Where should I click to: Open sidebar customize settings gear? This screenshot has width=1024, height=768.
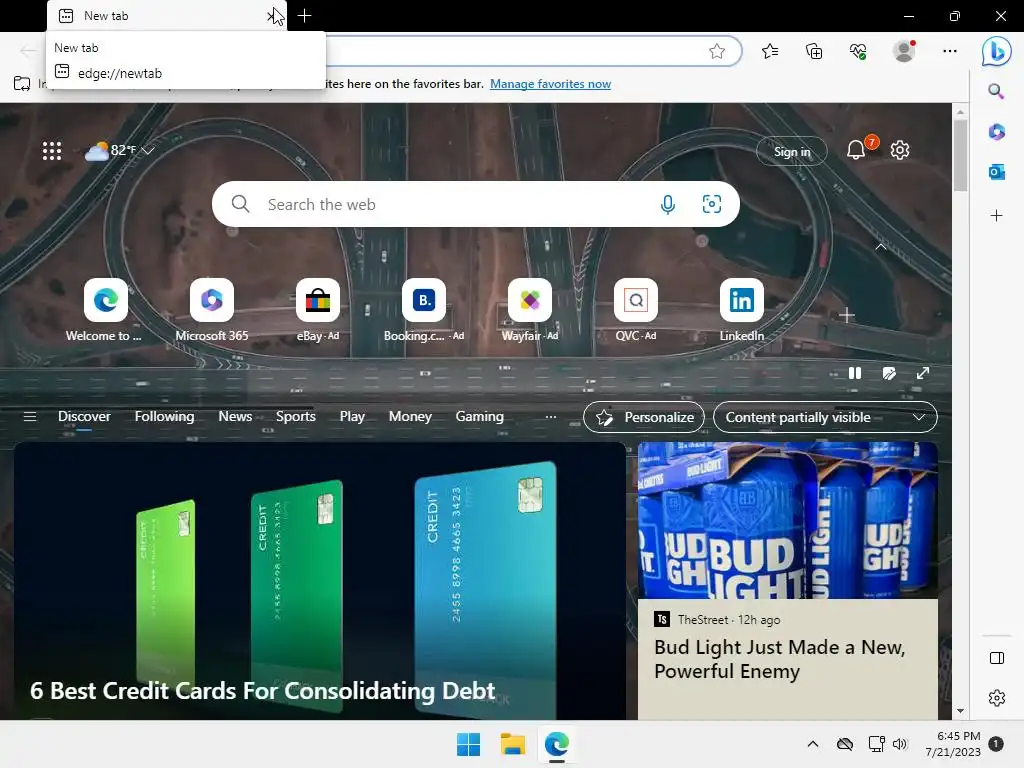(997, 698)
